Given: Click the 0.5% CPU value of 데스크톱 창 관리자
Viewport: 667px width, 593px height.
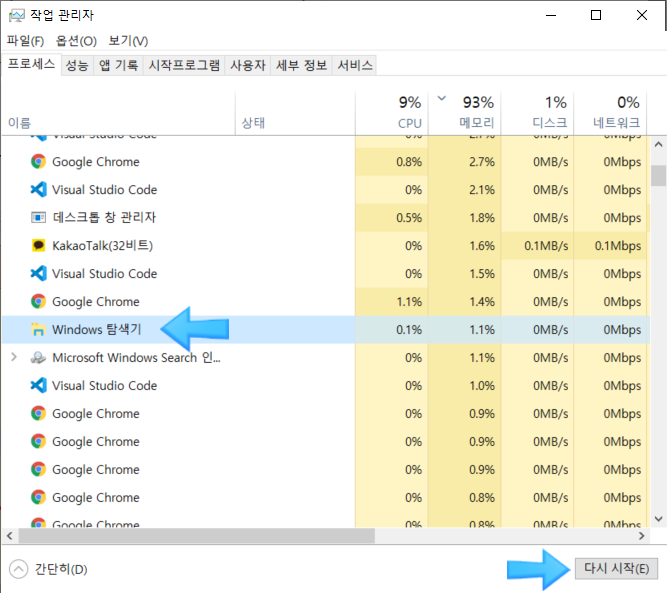Looking at the screenshot, I should 409,218.
